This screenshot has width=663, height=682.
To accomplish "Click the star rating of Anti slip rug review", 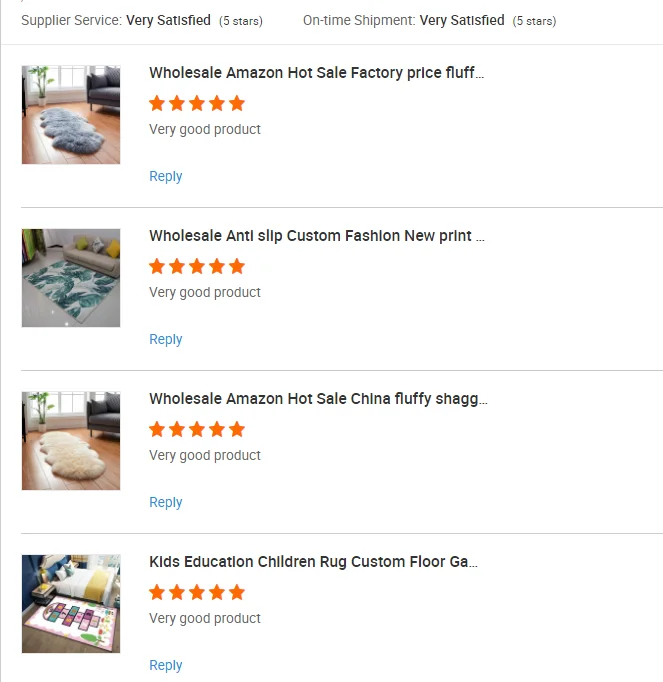I will click(197, 266).
